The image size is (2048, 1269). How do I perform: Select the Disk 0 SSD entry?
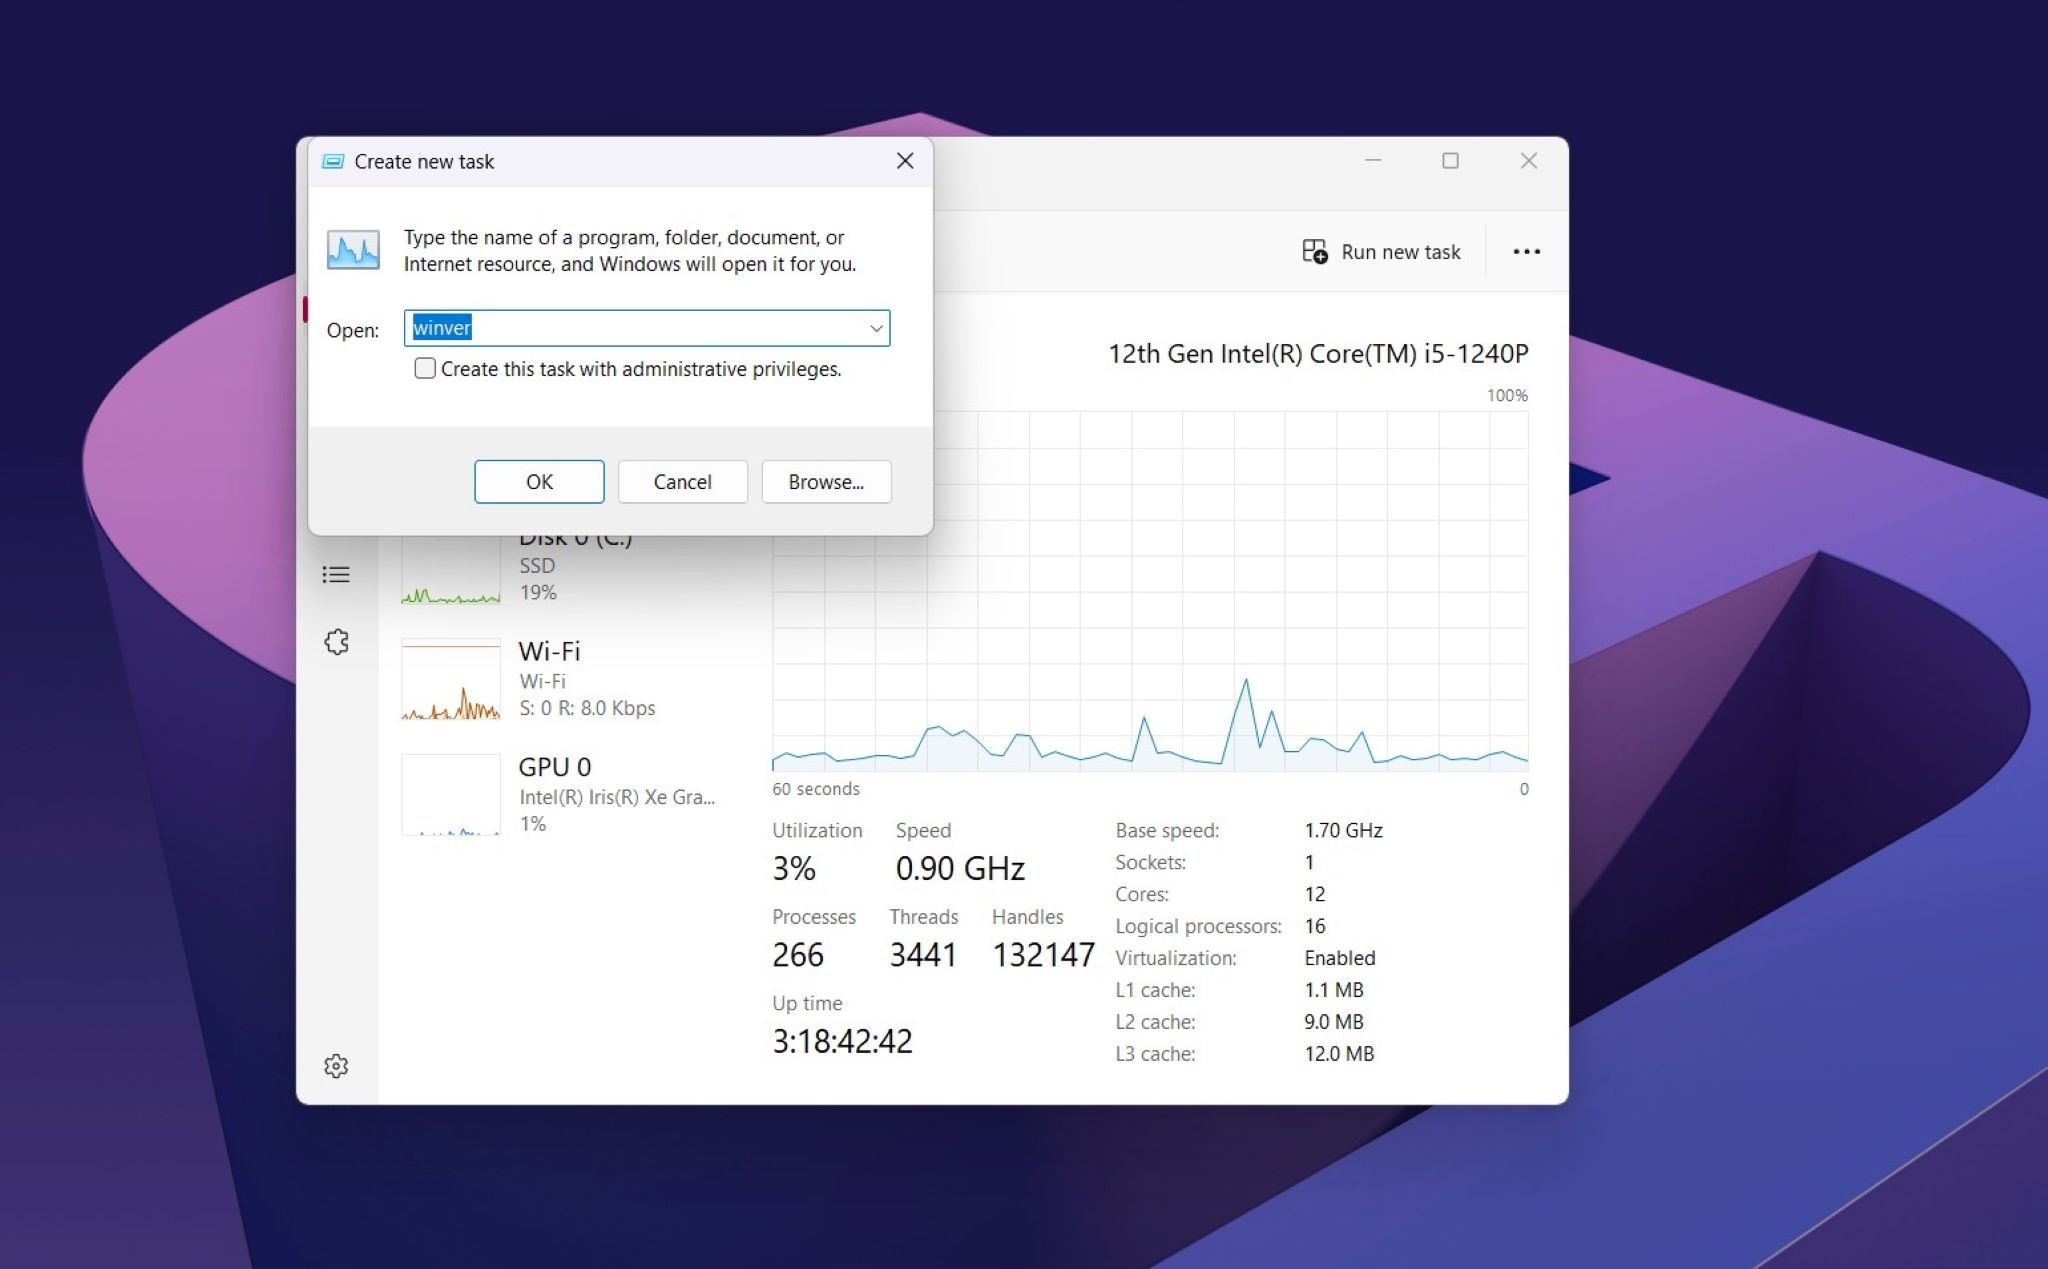point(576,563)
